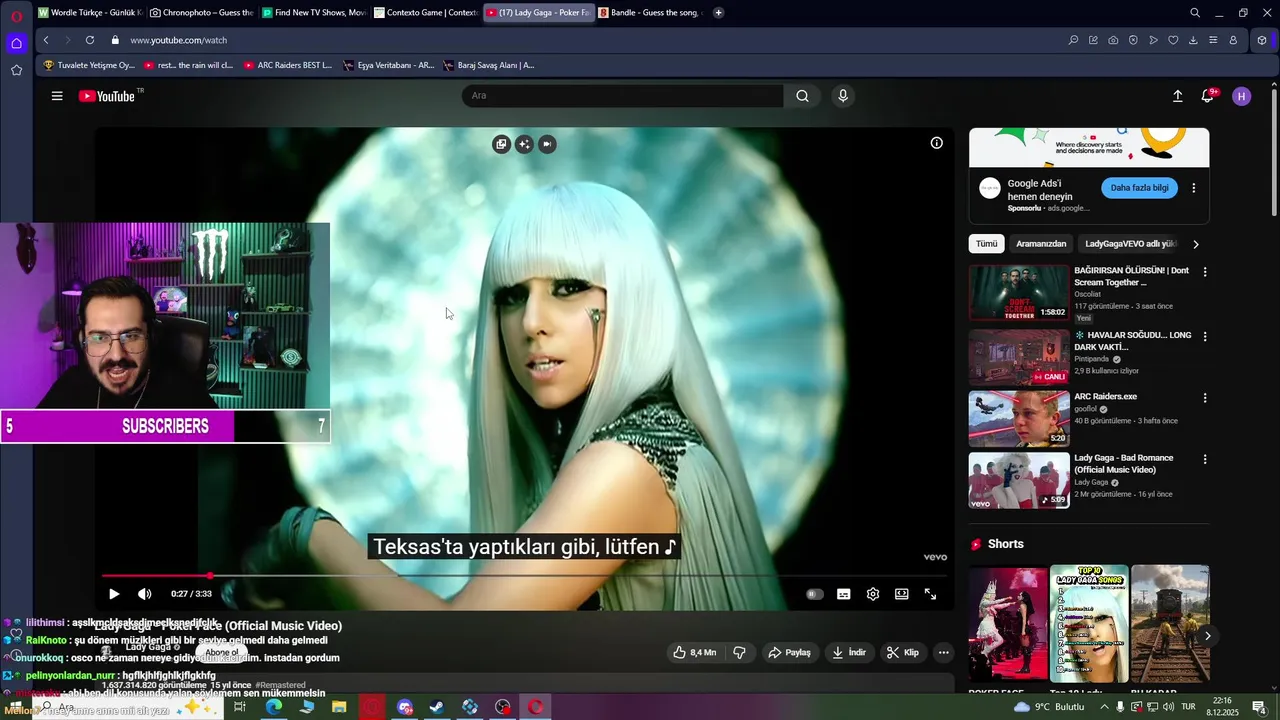Select the LadyGagaVEVO filter chip

pyautogui.click(x=1130, y=244)
